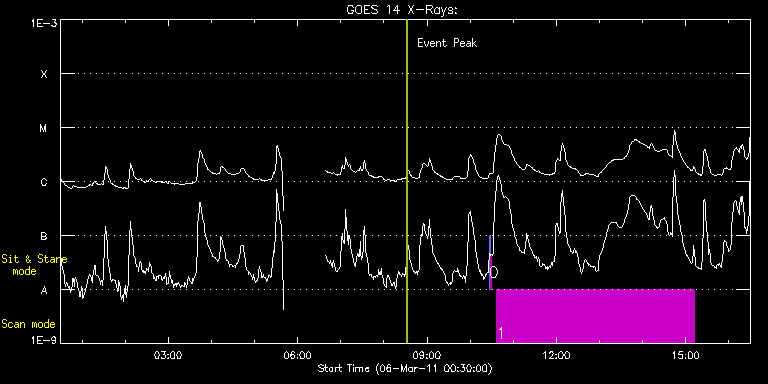Select the Scan mode label
This screenshot has width=768, height=384.
[x=28, y=324]
